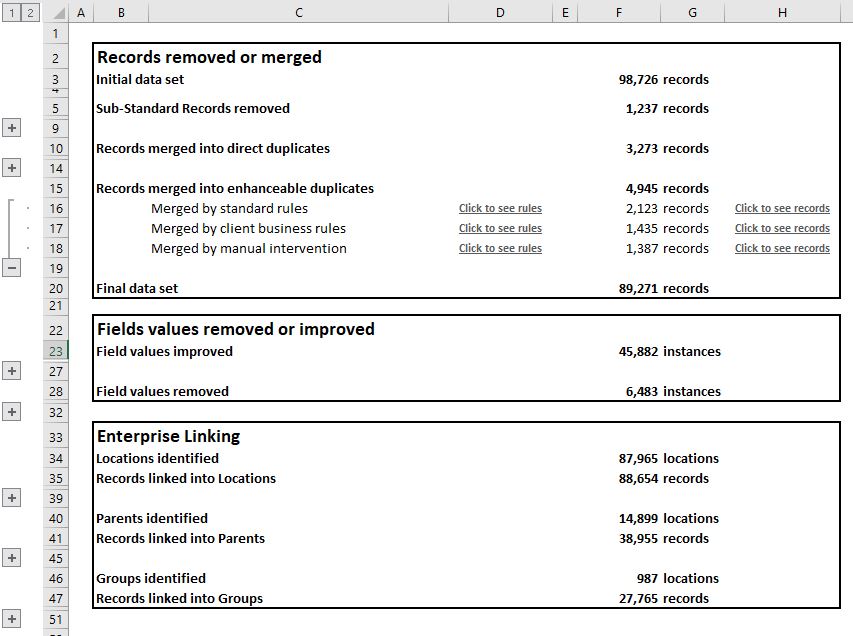853x636 pixels.
Task: Select row 20 header
Action: coord(55,288)
